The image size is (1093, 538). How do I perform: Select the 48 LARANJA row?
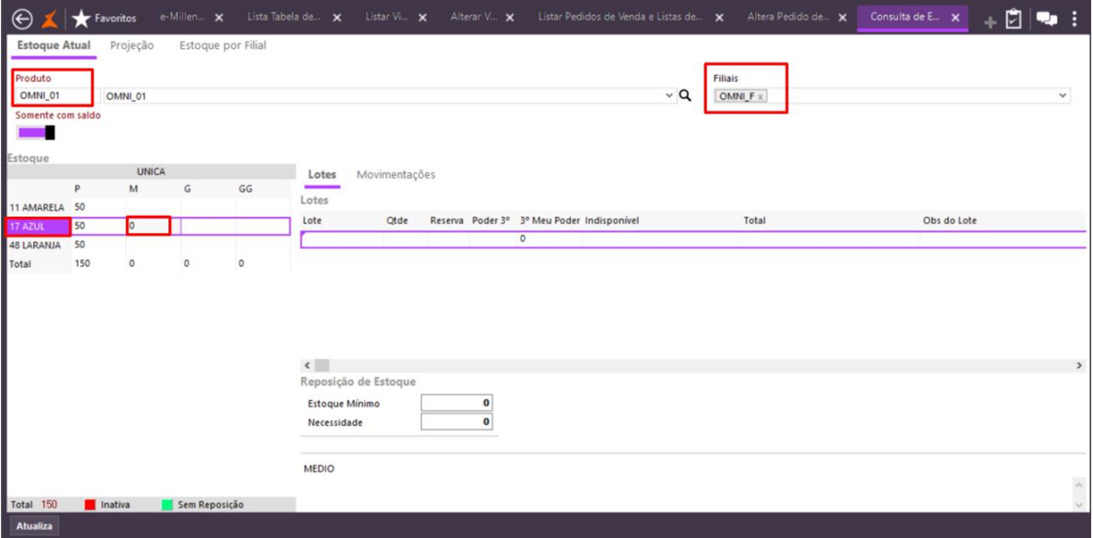pos(148,245)
